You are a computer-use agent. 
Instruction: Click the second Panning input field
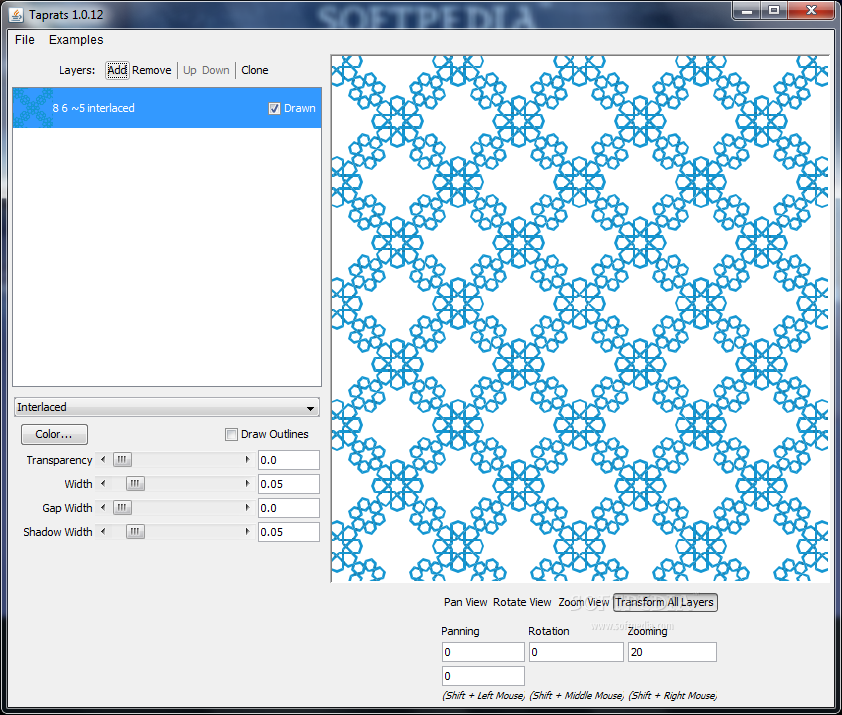483,676
